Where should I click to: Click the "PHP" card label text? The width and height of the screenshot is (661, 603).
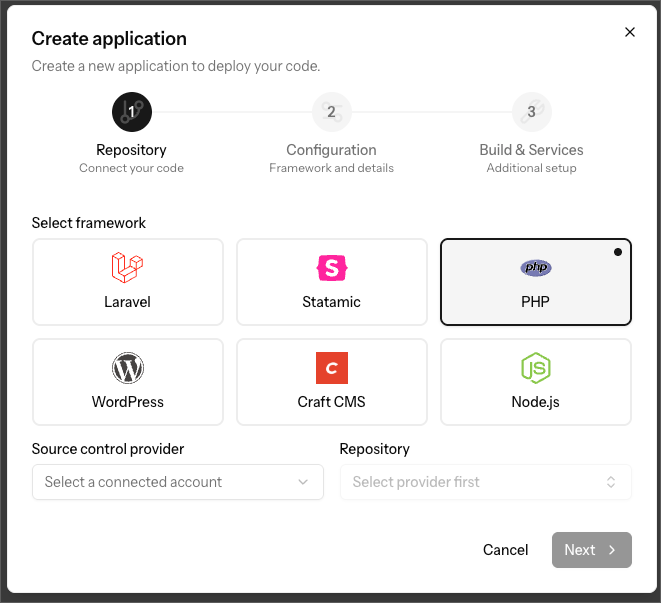[x=535, y=302]
